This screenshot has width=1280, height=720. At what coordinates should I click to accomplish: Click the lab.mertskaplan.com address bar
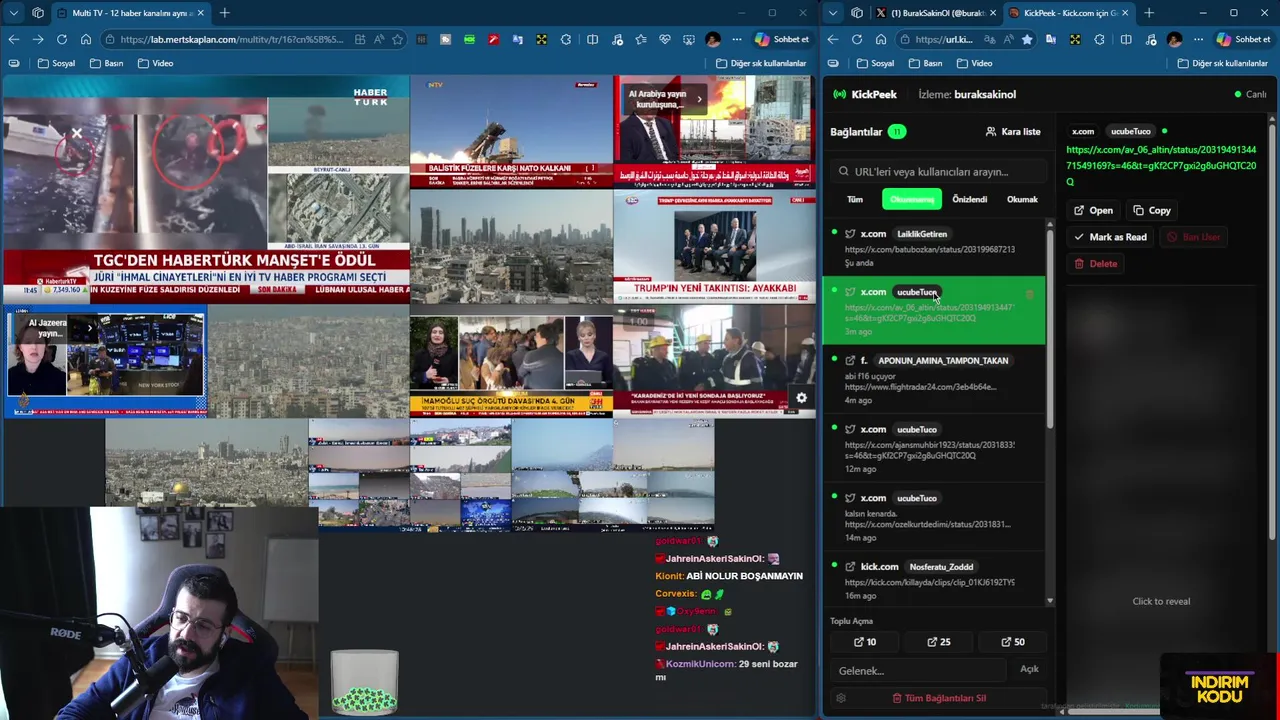230,39
